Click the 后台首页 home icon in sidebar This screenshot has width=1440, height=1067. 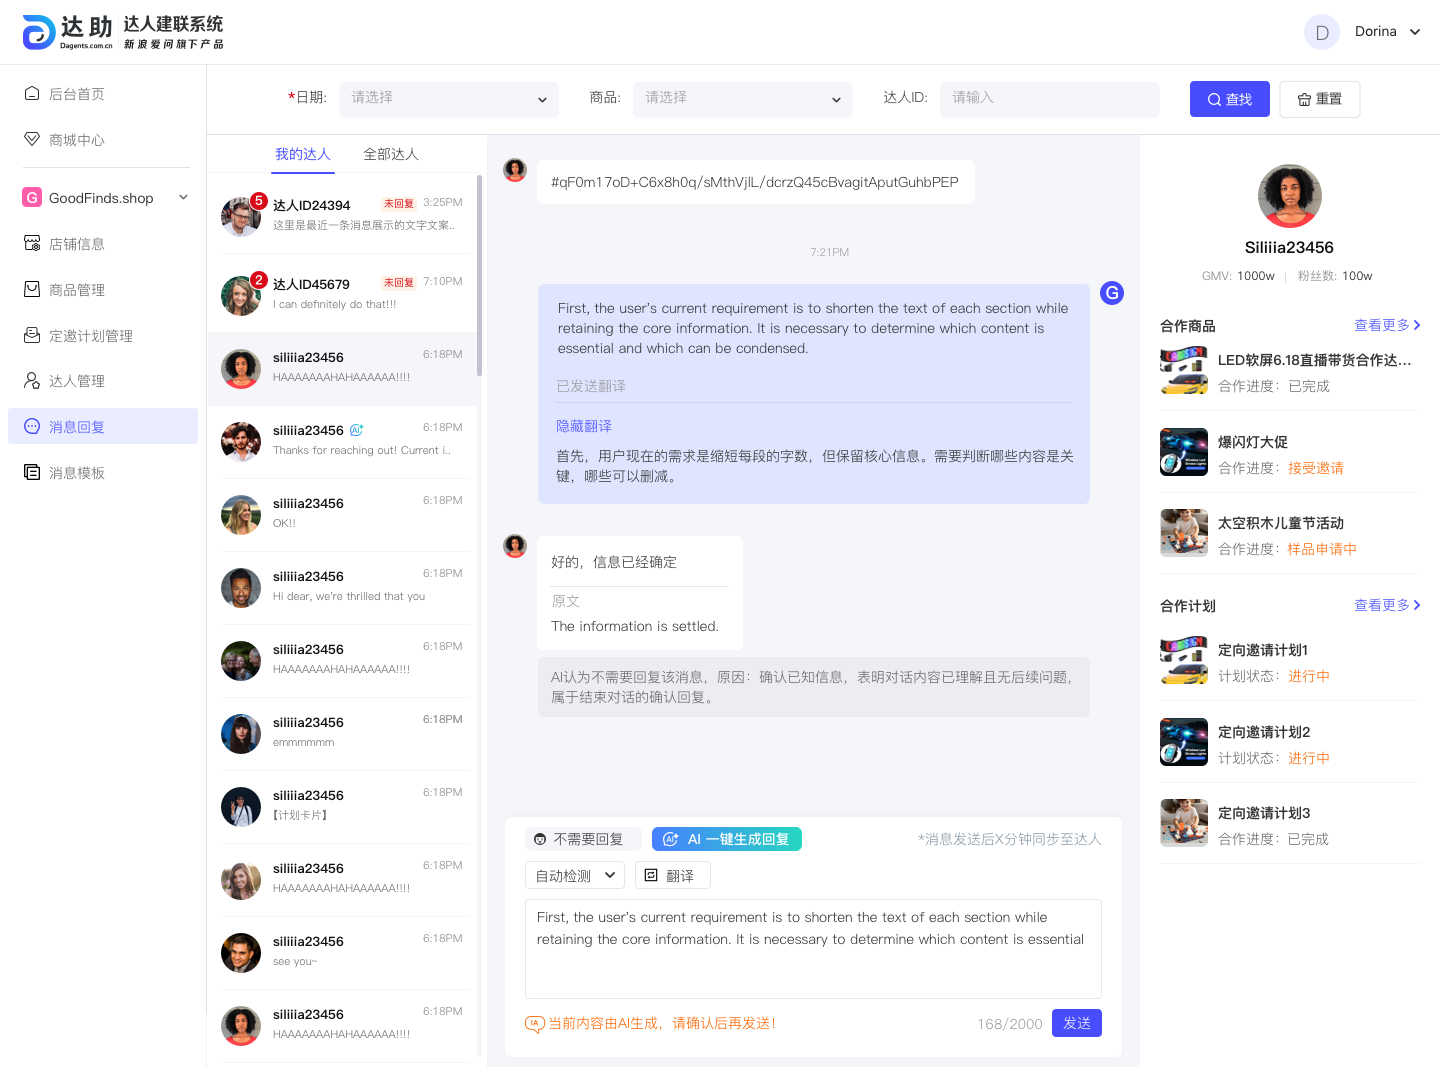point(32,94)
